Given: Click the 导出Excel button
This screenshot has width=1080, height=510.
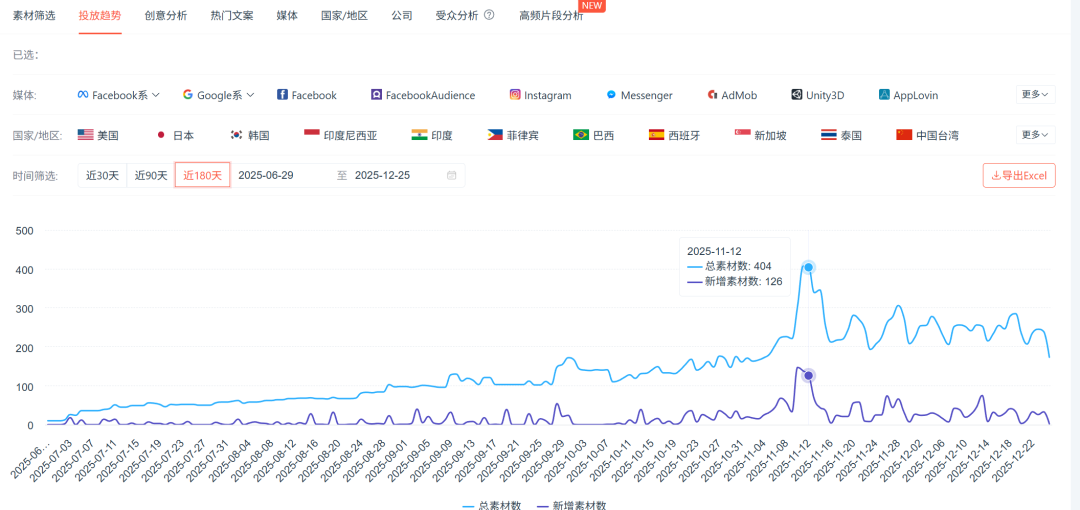Looking at the screenshot, I should [x=1019, y=176].
